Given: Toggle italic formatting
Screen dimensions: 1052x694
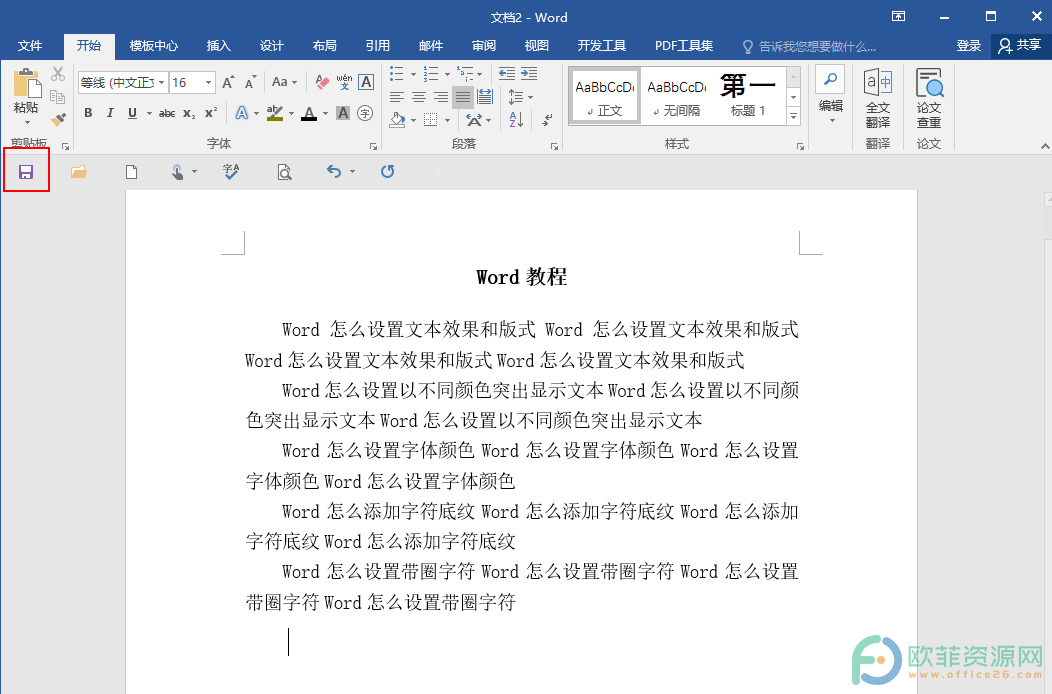Looking at the screenshot, I should [110, 113].
